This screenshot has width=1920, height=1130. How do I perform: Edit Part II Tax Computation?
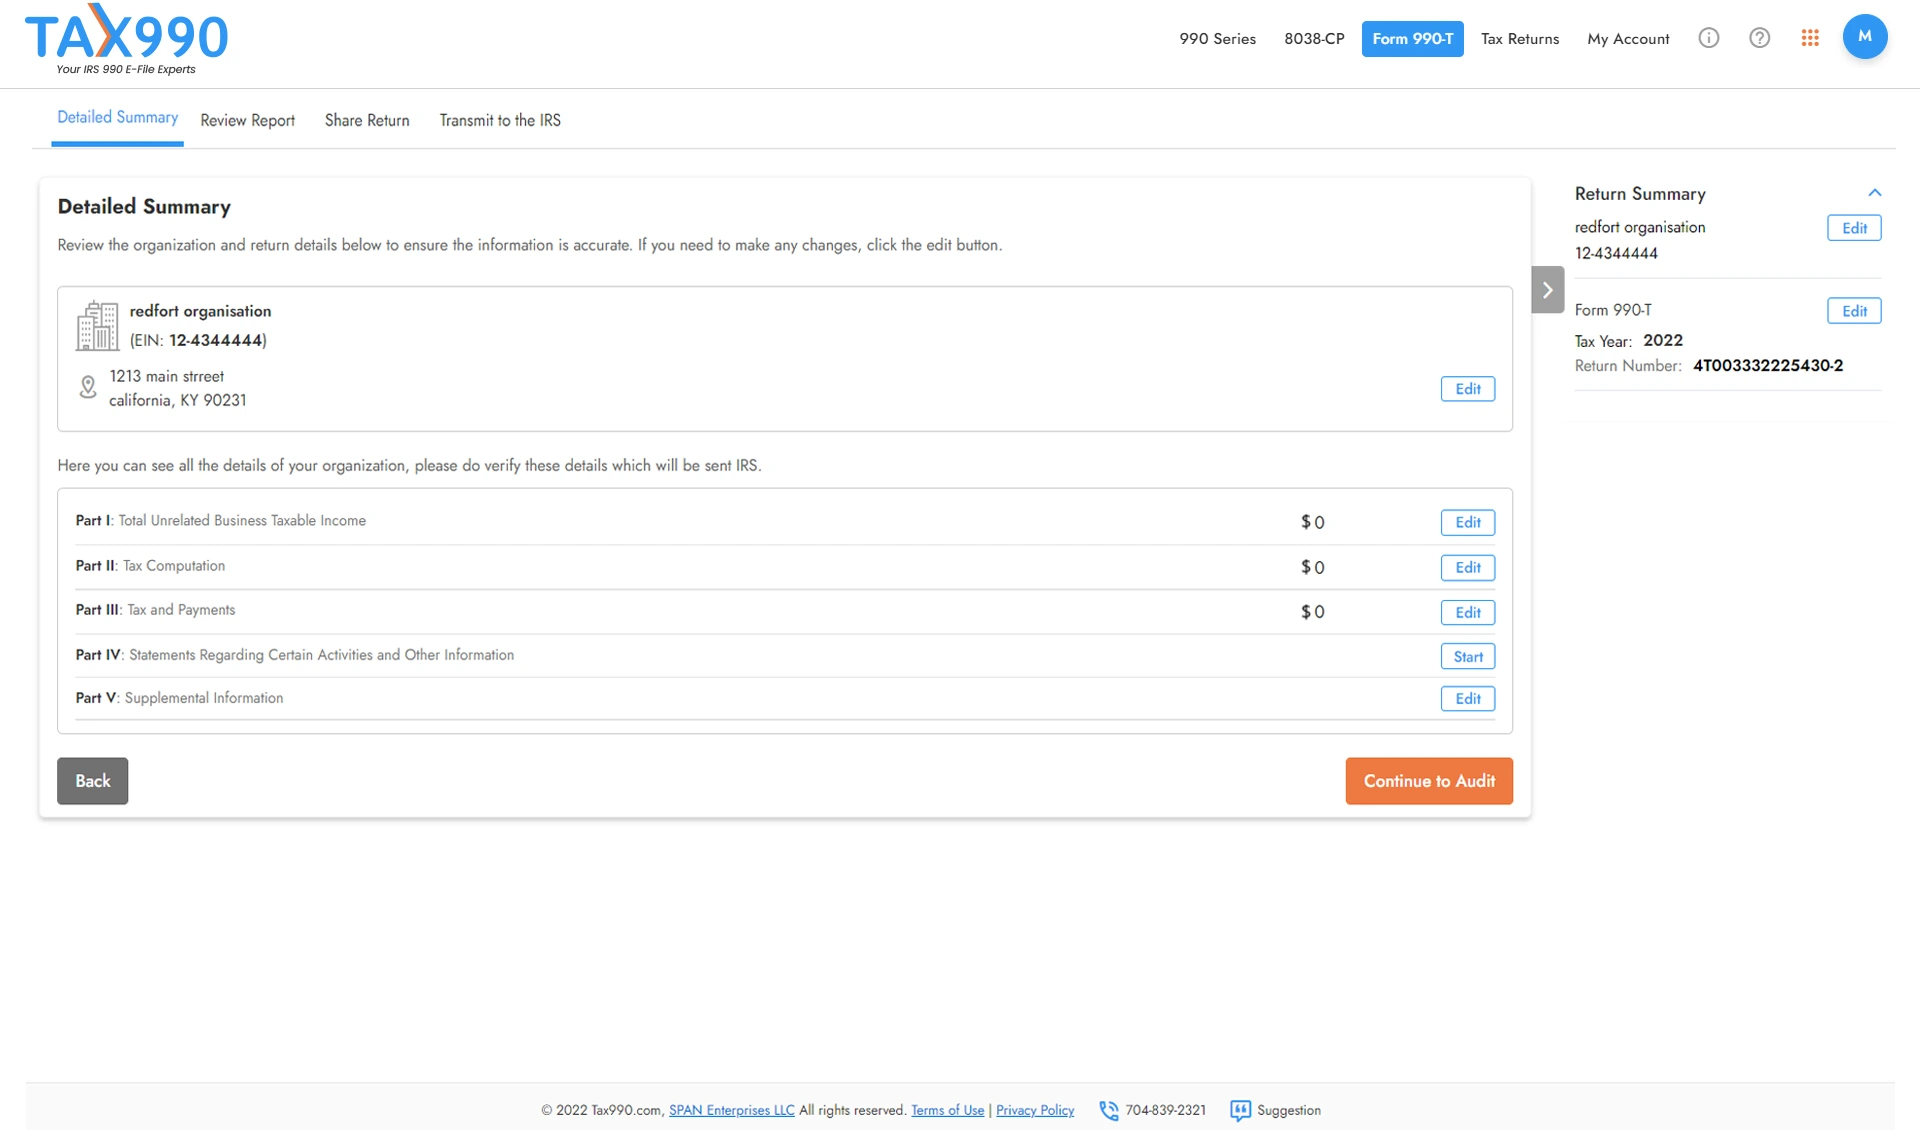pos(1467,567)
